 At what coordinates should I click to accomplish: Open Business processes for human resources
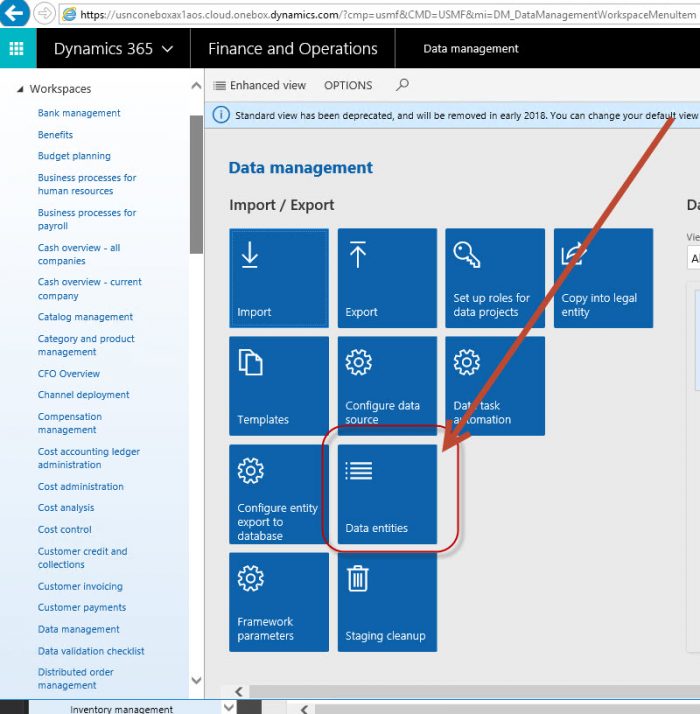tap(87, 184)
